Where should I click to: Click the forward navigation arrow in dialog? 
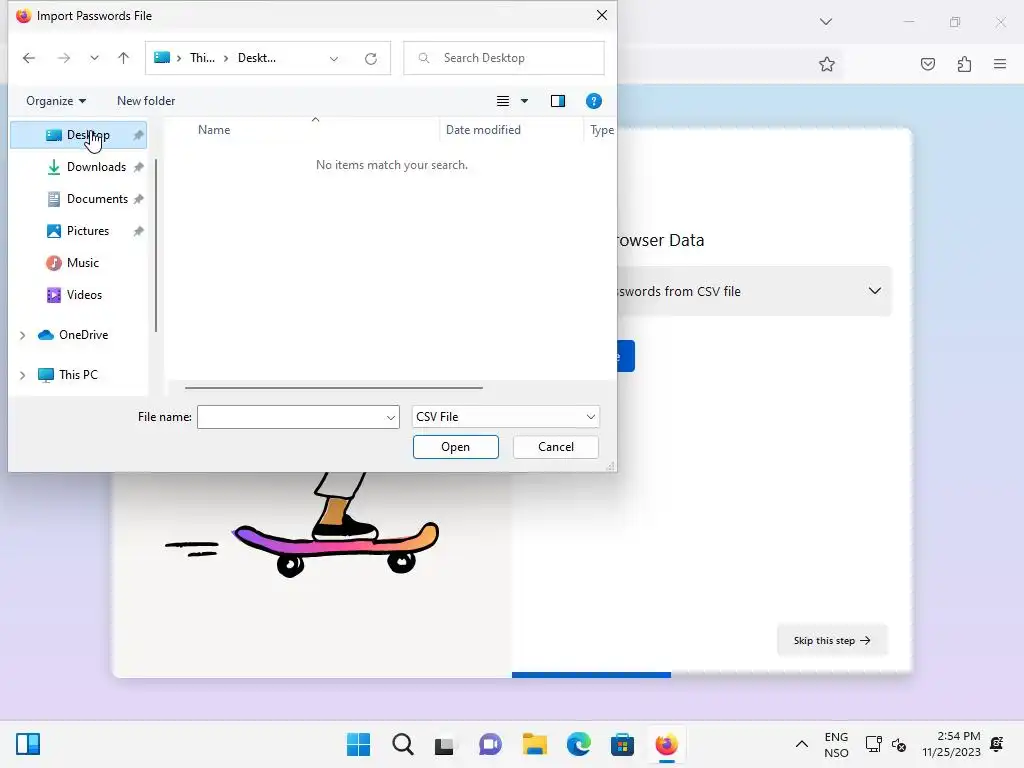63,58
